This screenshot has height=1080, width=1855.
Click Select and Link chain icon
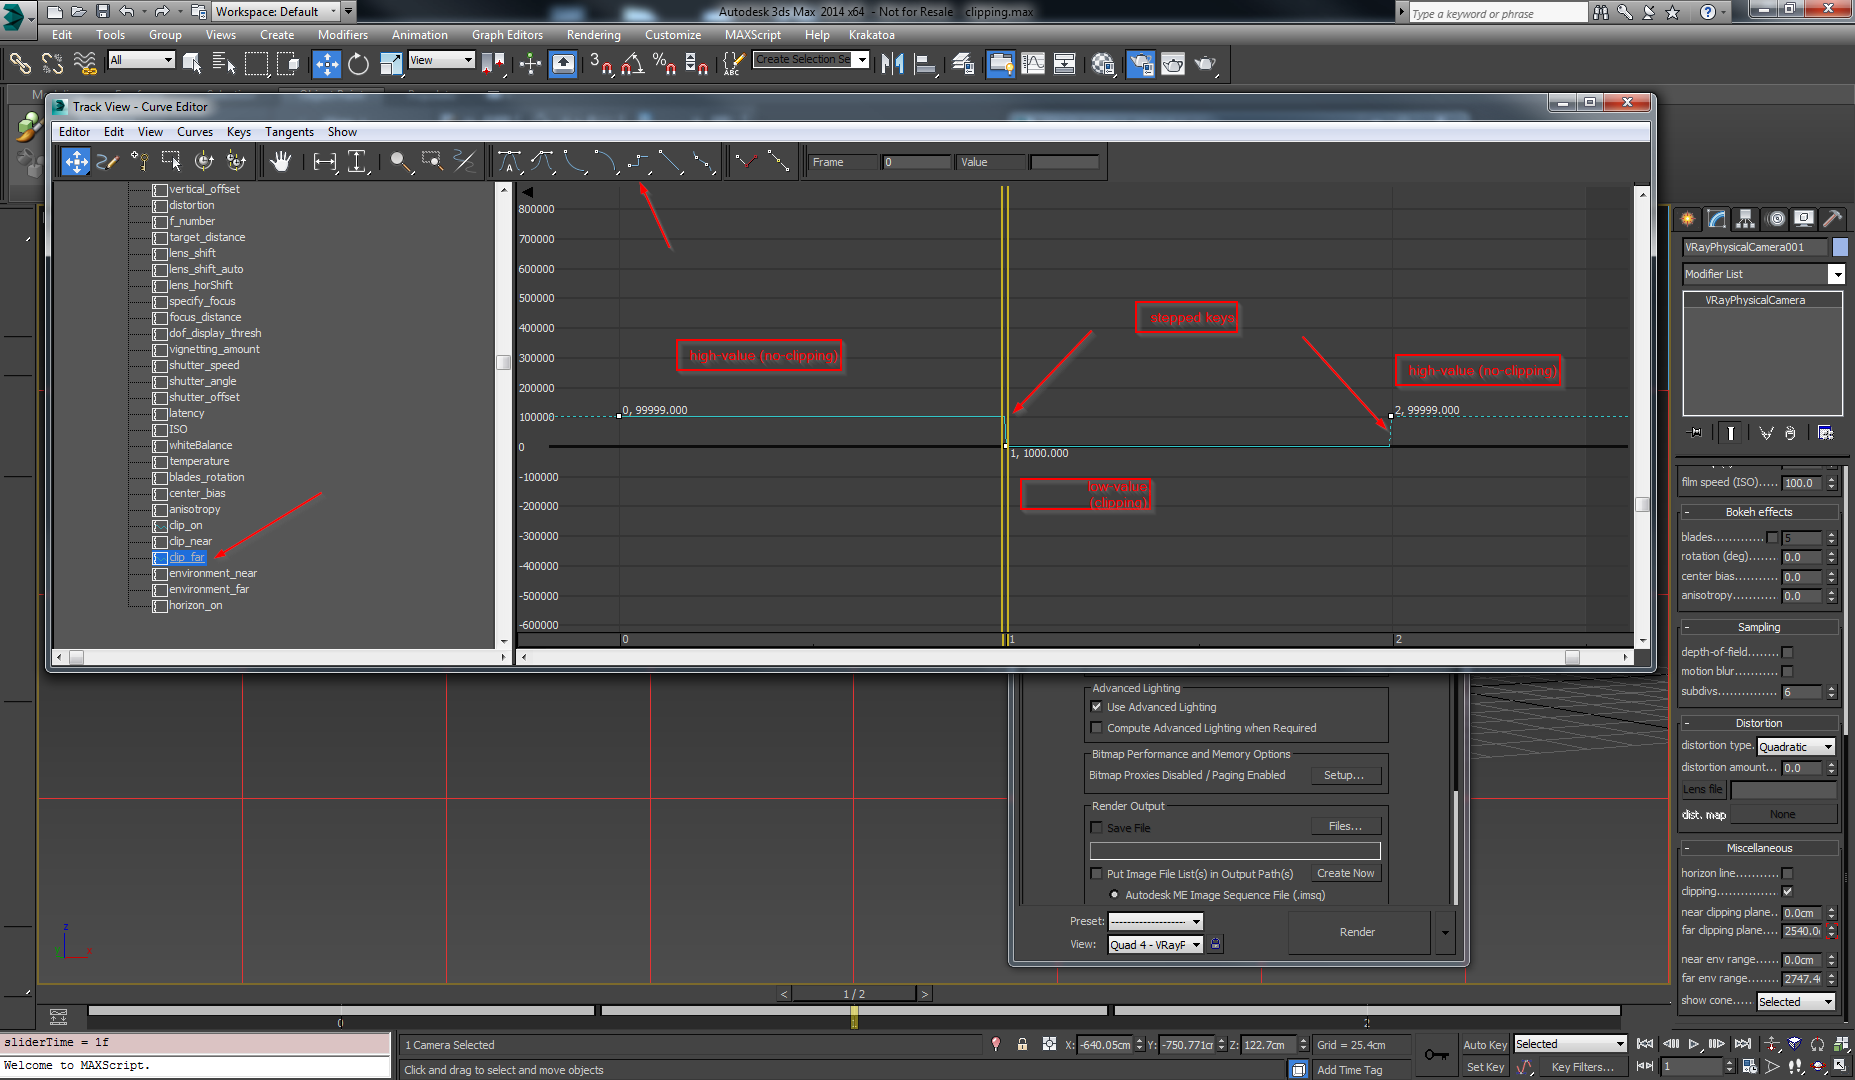pos(20,64)
